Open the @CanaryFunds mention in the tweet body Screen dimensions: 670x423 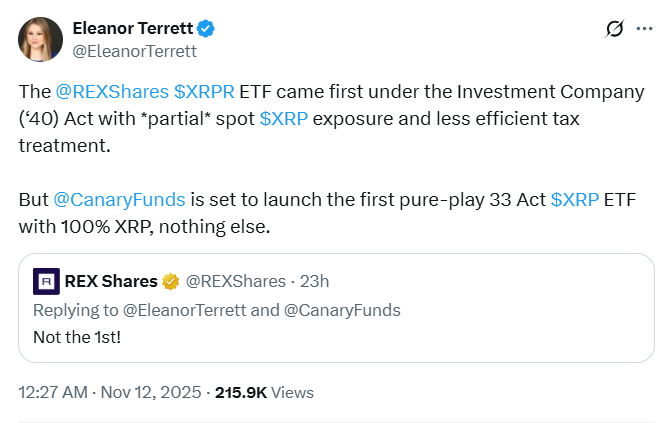click(x=107, y=198)
